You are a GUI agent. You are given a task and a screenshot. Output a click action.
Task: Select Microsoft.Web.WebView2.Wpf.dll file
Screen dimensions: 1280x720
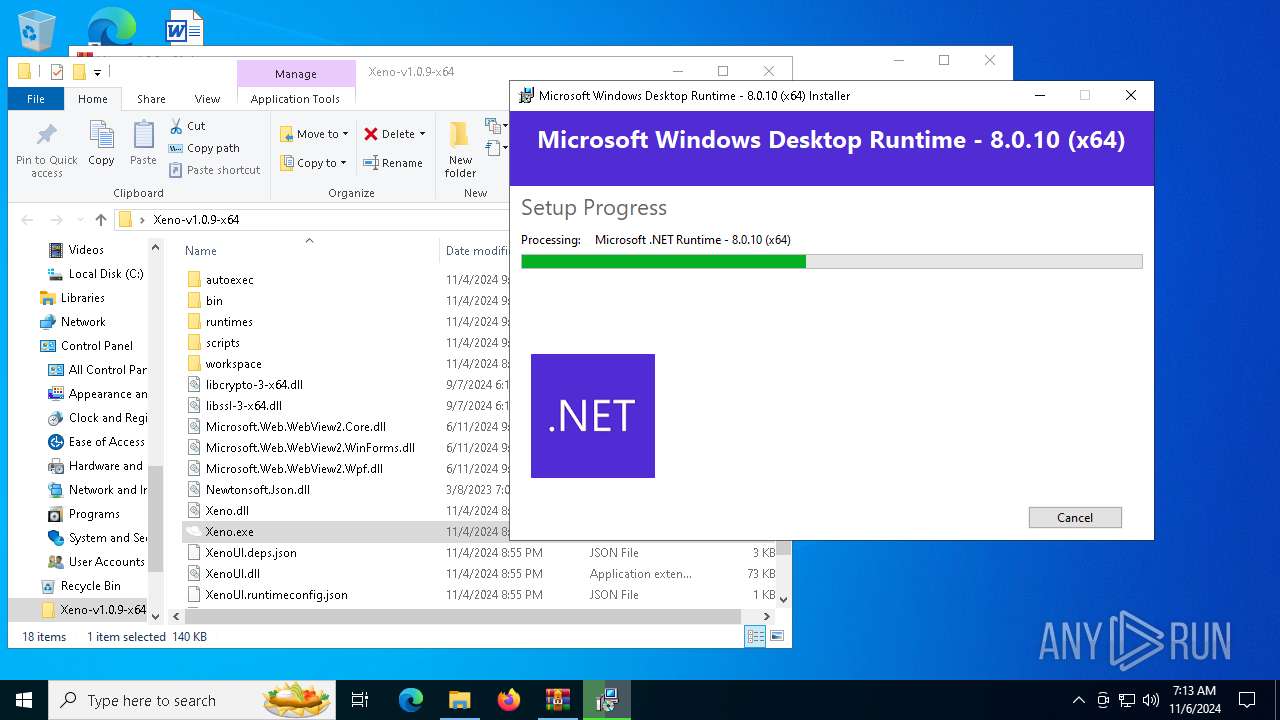coord(285,469)
